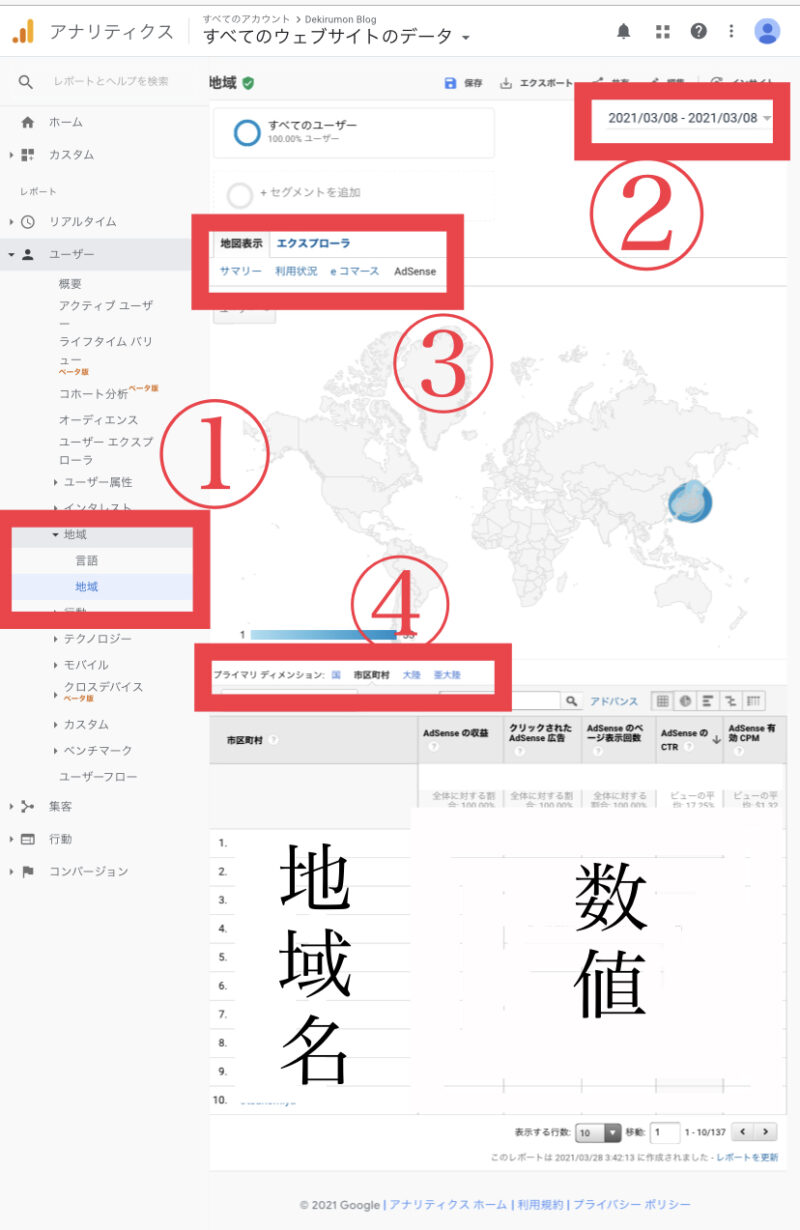Switch to the bar performance view icon
800x1230 pixels.
click(x=708, y=702)
